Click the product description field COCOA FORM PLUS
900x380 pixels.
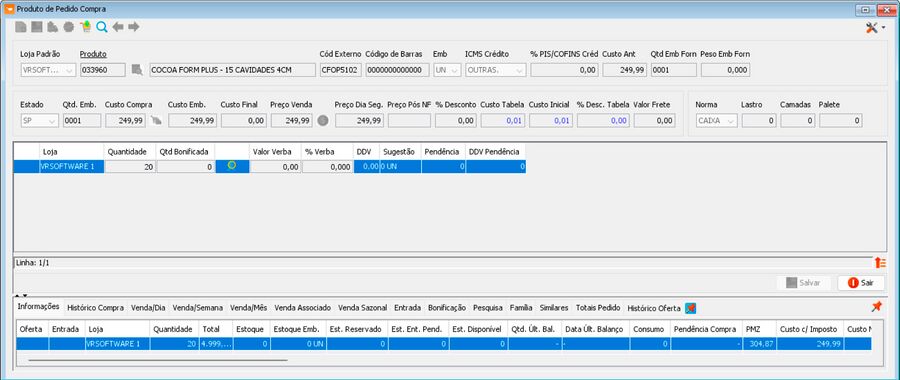point(232,70)
